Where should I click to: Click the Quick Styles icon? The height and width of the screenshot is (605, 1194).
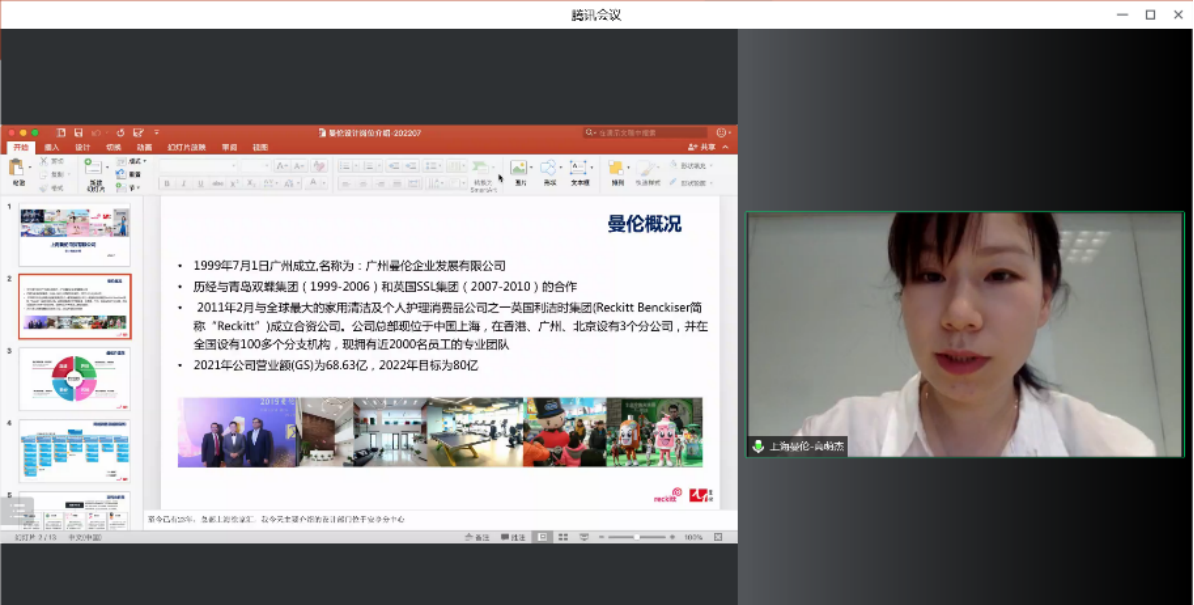point(646,167)
